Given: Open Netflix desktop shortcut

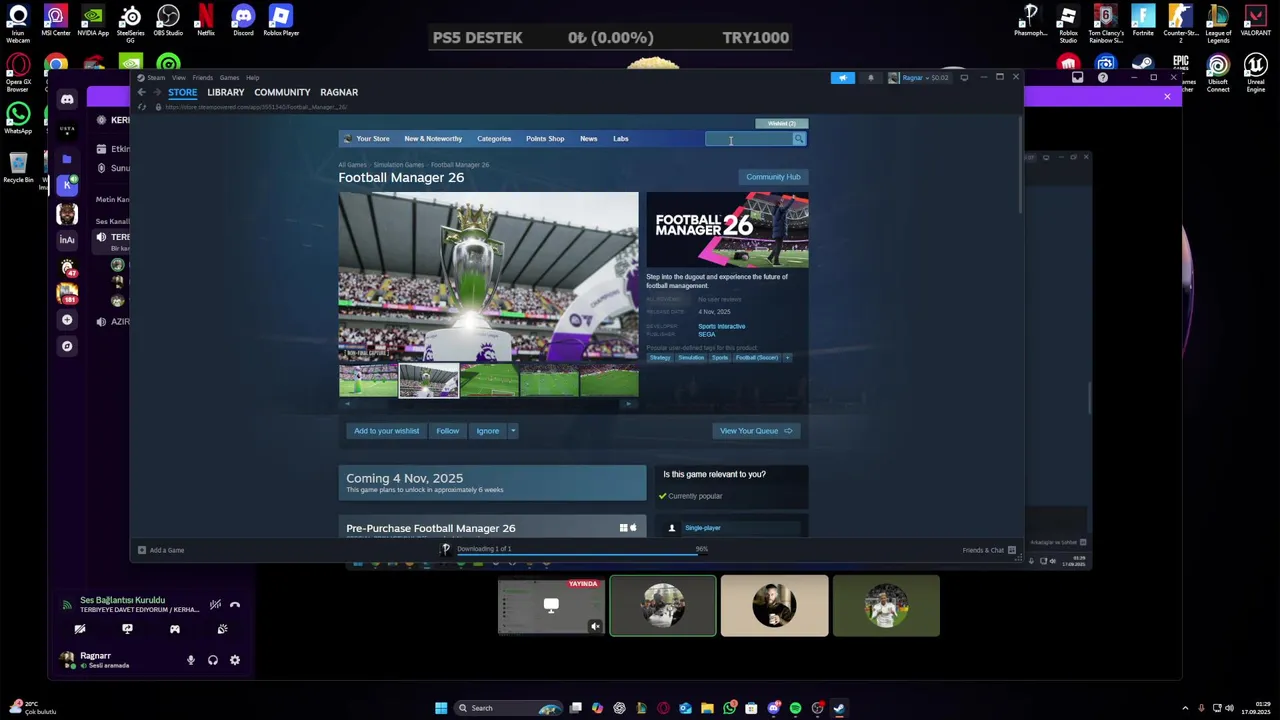Looking at the screenshot, I should click(205, 20).
